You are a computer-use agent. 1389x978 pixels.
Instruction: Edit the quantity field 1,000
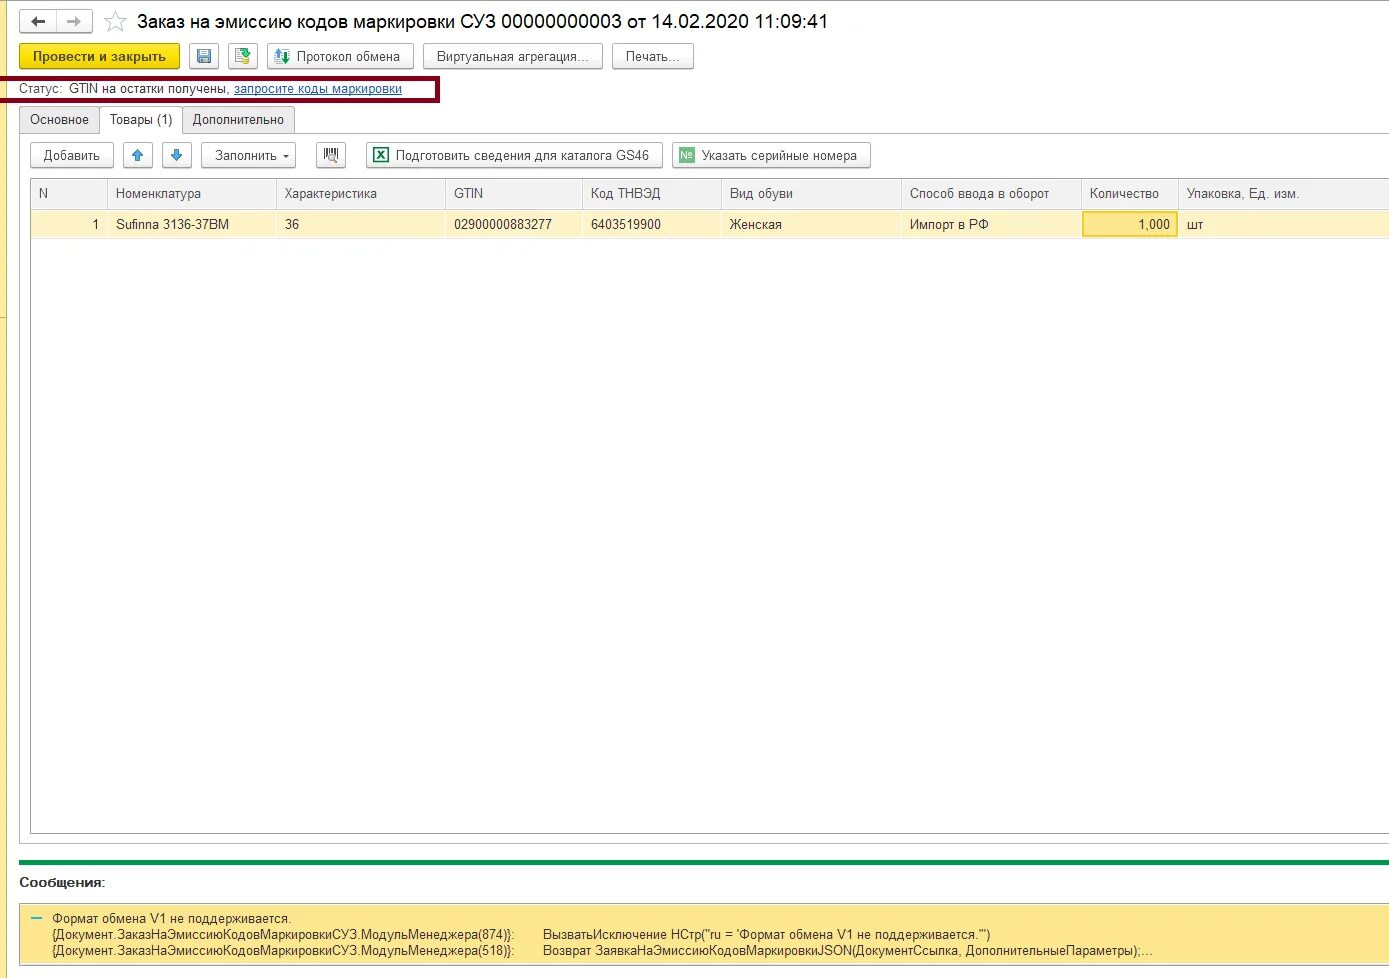pos(1129,224)
